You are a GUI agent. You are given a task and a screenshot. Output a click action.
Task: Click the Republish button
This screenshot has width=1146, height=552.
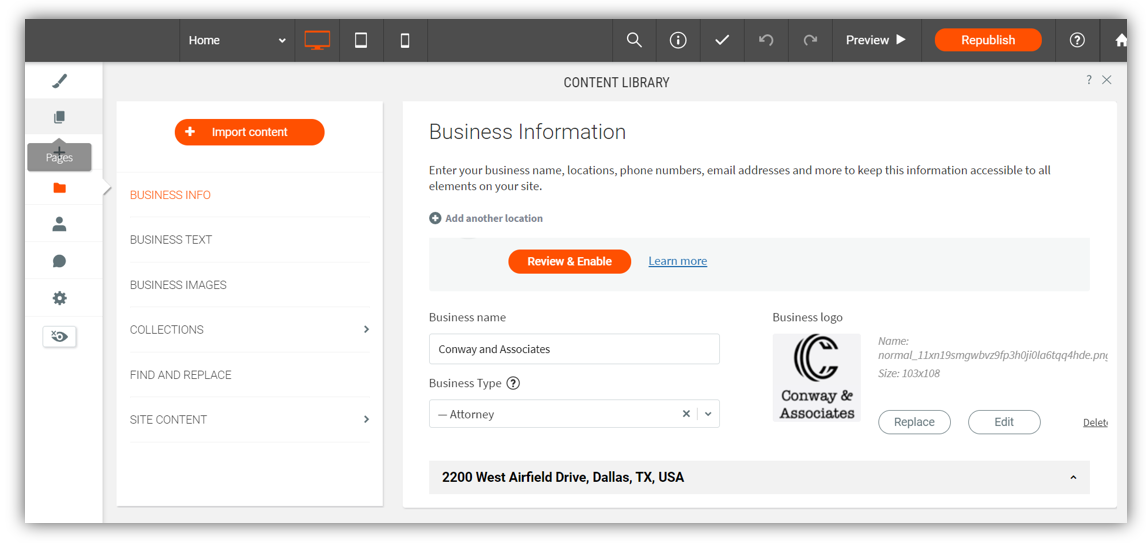pyautogui.click(x=987, y=40)
